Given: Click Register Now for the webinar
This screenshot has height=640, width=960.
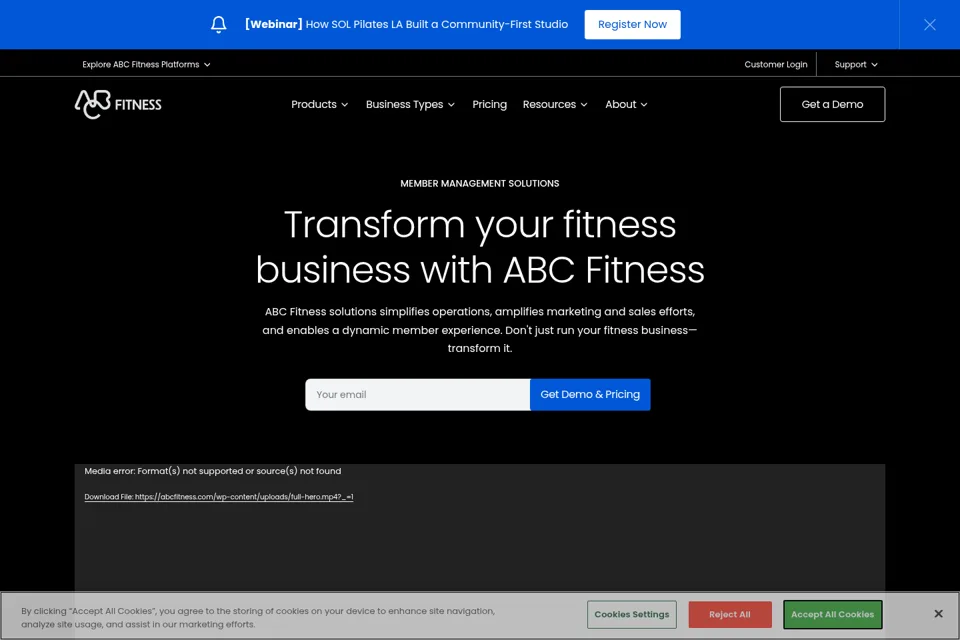Looking at the screenshot, I should pos(632,24).
